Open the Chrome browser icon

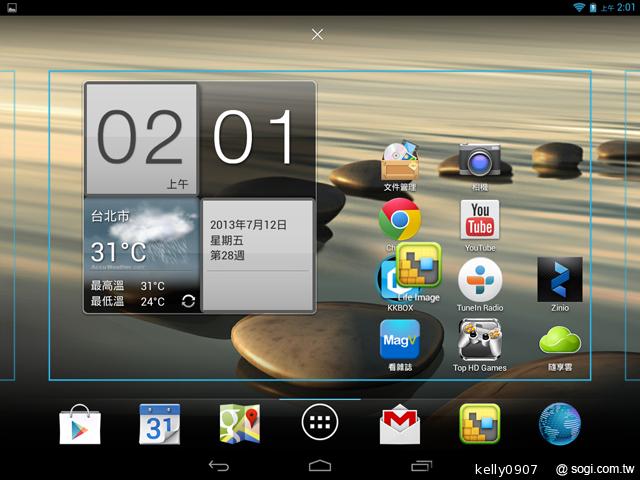tap(400, 220)
